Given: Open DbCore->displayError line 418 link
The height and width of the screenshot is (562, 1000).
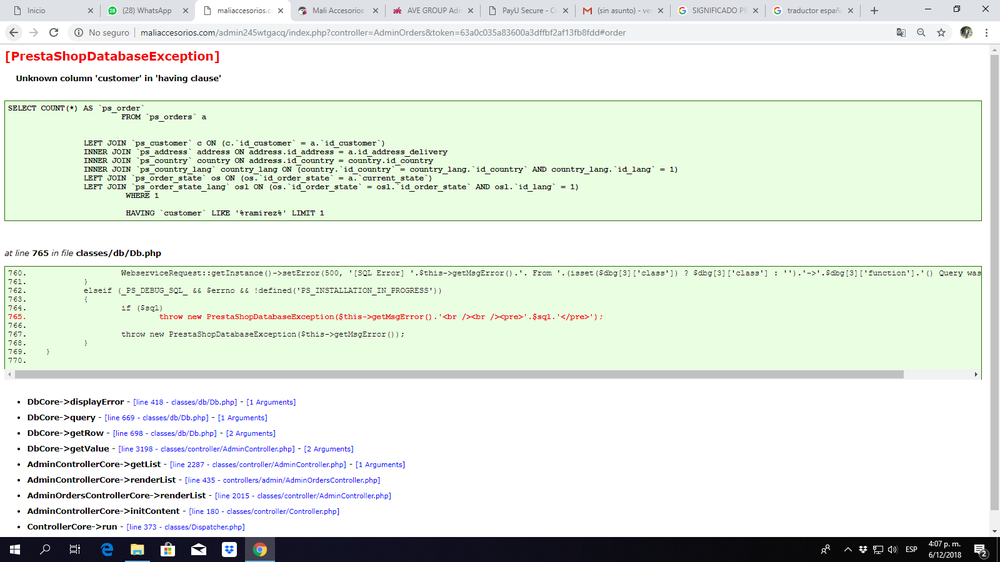Looking at the screenshot, I should pyautogui.click(x=185, y=403).
